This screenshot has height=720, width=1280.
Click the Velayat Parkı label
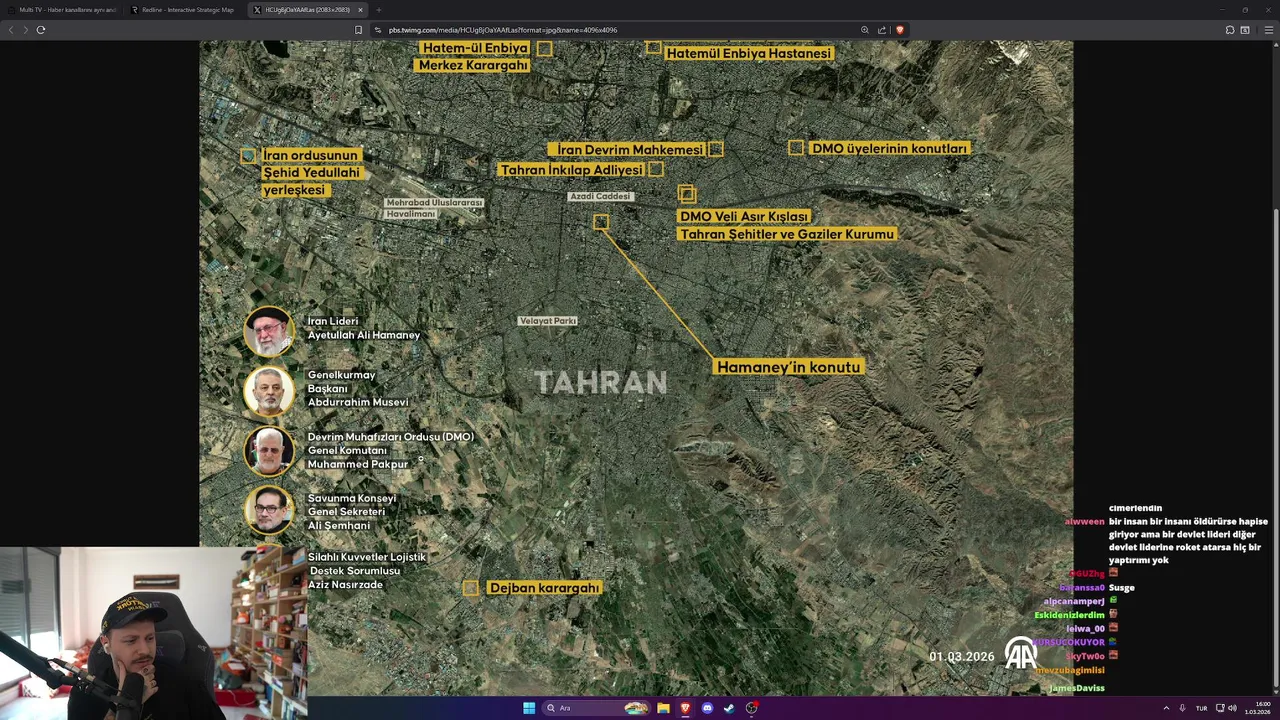(548, 321)
